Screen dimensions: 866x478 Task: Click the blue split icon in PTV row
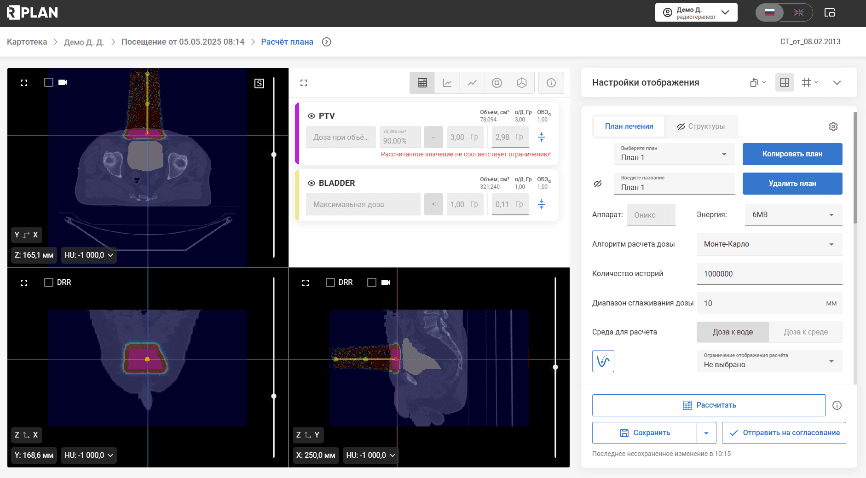pos(541,137)
